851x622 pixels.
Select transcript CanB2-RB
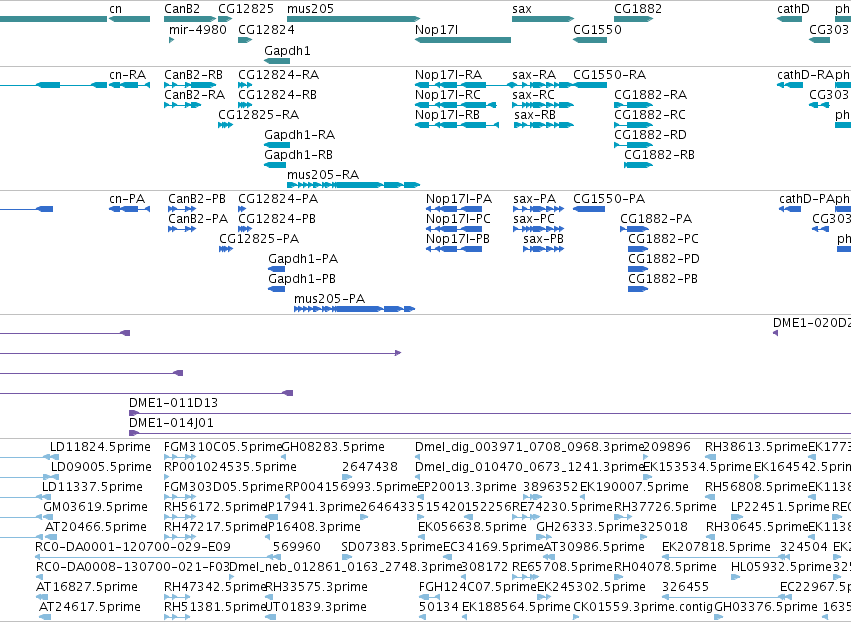pos(193,75)
